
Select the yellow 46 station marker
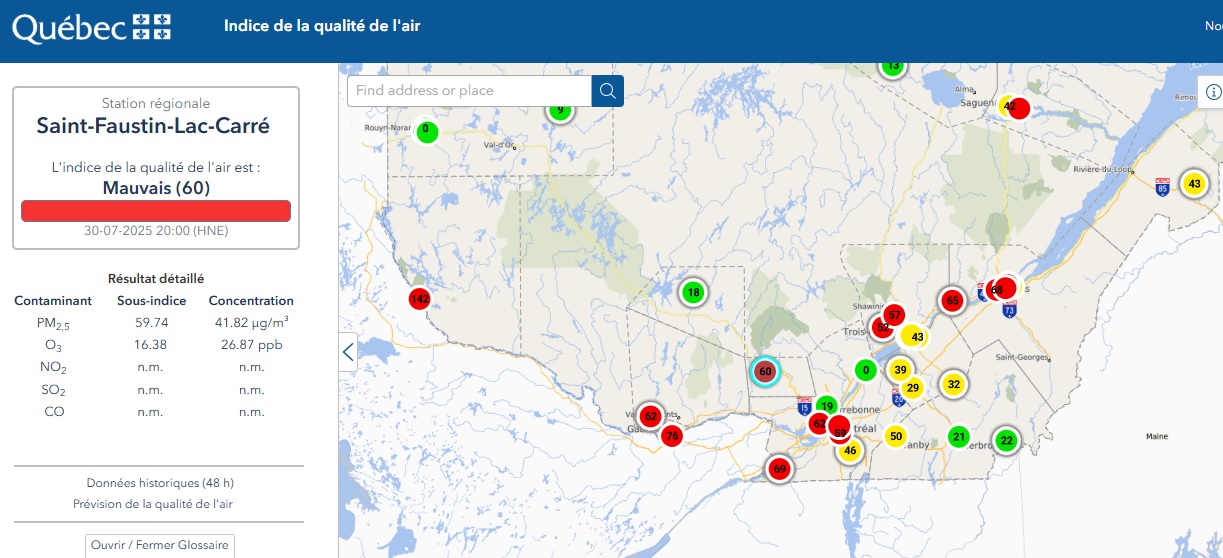850,450
